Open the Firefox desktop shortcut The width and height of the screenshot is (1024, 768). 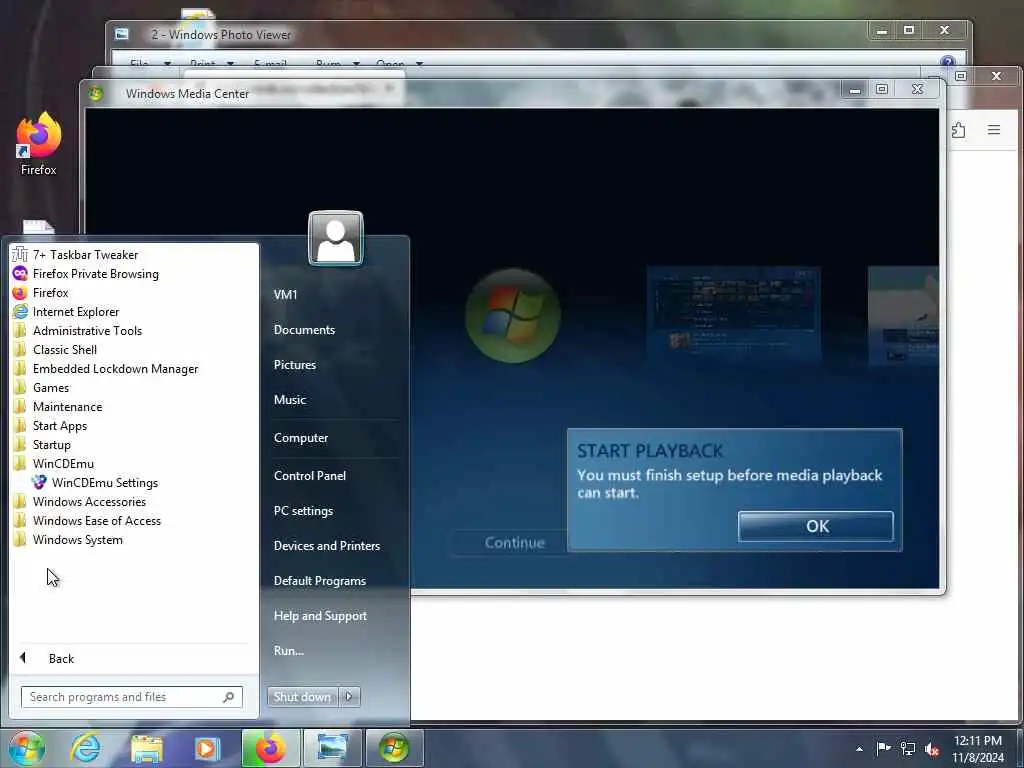pos(39,144)
